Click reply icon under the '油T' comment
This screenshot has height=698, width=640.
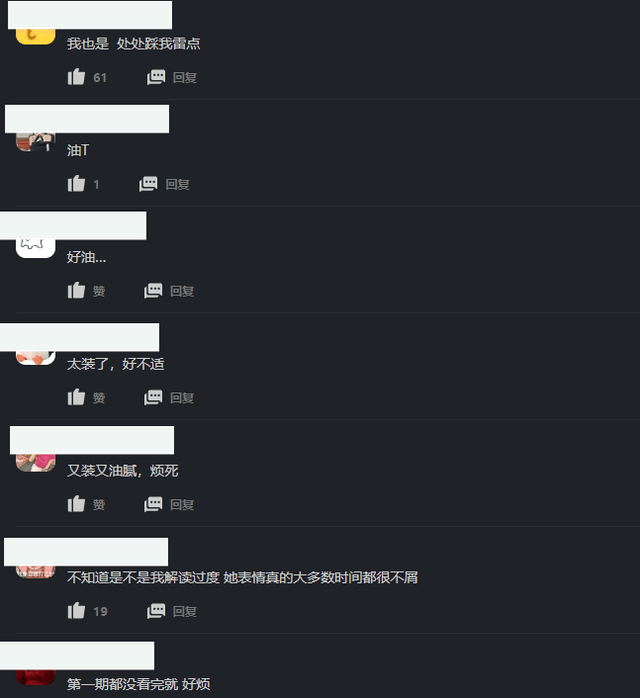[x=148, y=184]
